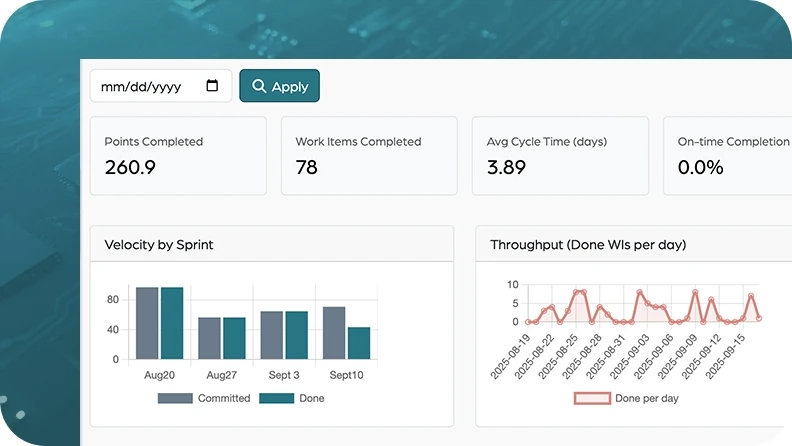Click the Throughput (Done WIs per day) header
The width and height of the screenshot is (792, 446).
pyautogui.click(x=632, y=244)
